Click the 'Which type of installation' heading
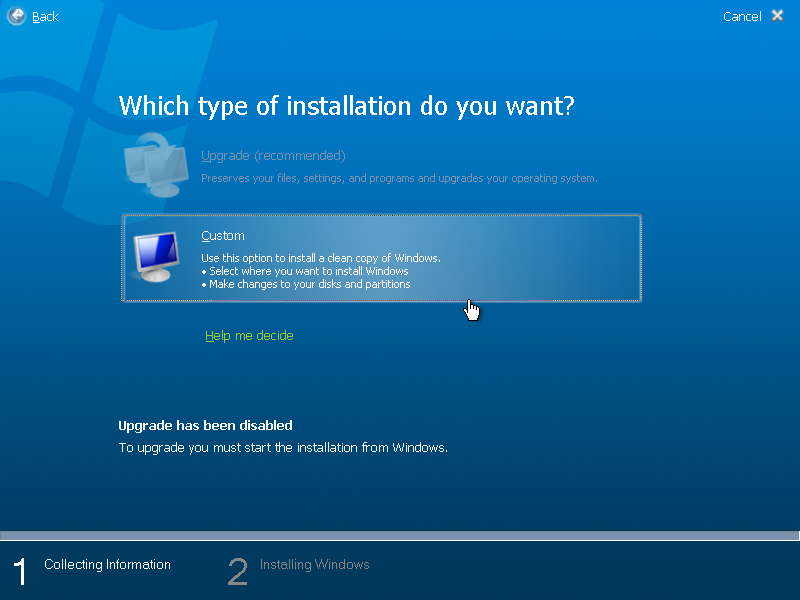The width and height of the screenshot is (800, 600). pyautogui.click(x=346, y=107)
